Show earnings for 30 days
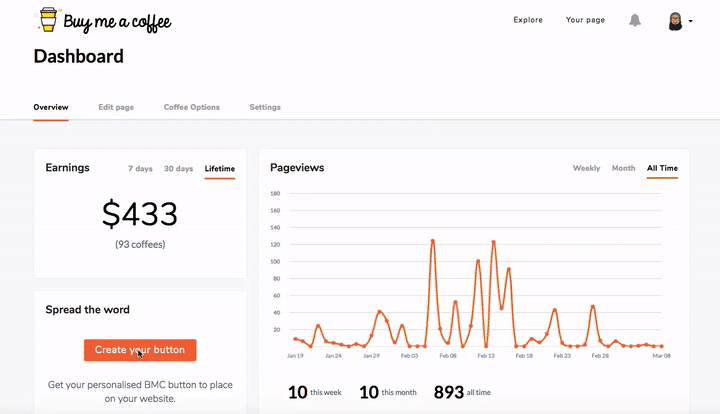This screenshot has height=414, width=720. [x=178, y=169]
